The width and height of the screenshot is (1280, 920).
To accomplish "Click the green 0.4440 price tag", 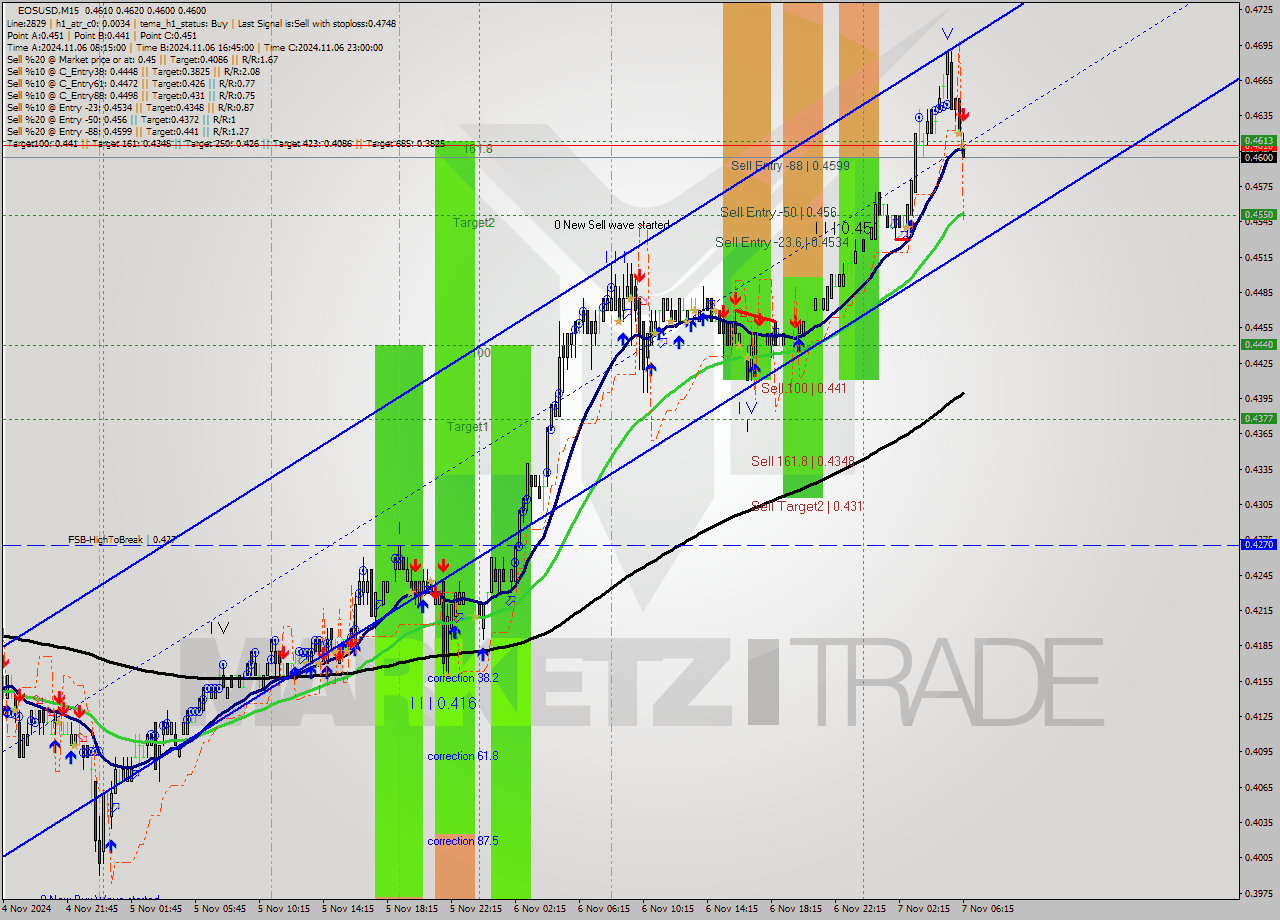I will click(1257, 344).
